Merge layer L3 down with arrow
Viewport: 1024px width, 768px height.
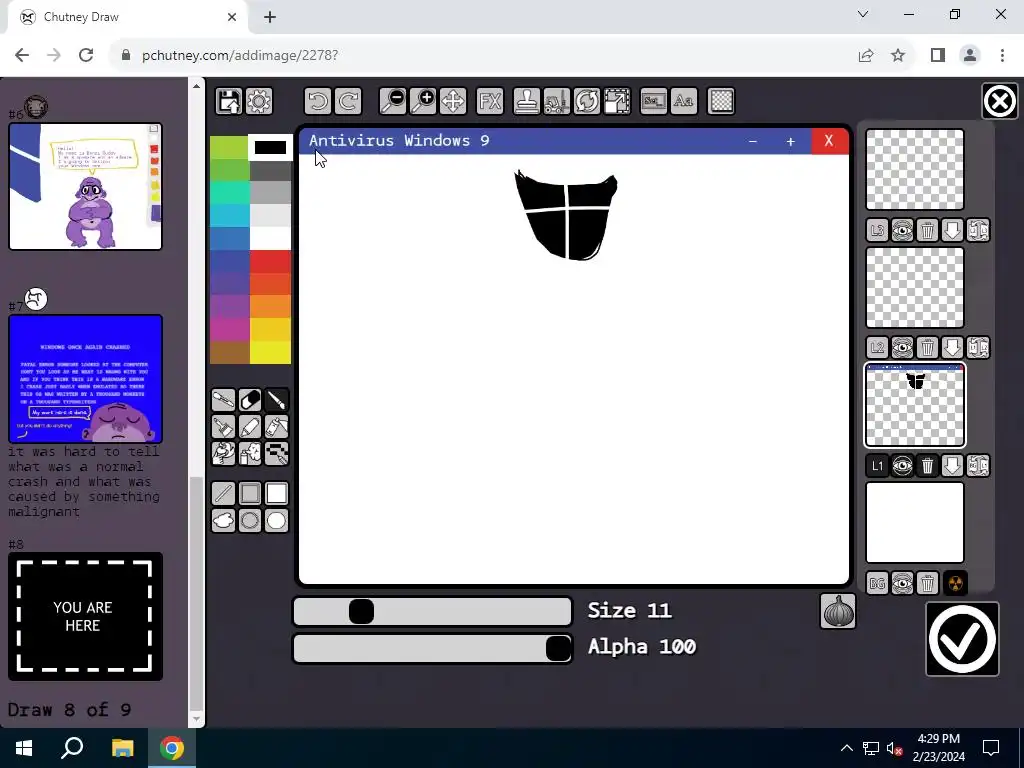pyautogui.click(x=953, y=230)
